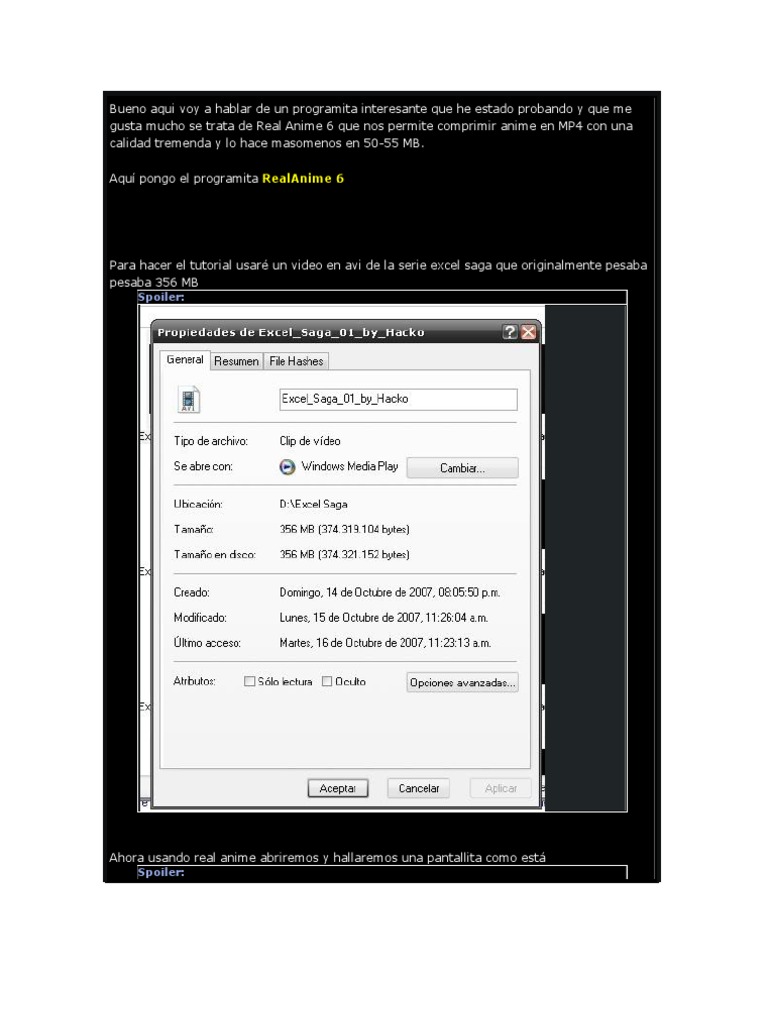Click the Cancelar button
The width and height of the screenshot is (768, 1024).
419,788
